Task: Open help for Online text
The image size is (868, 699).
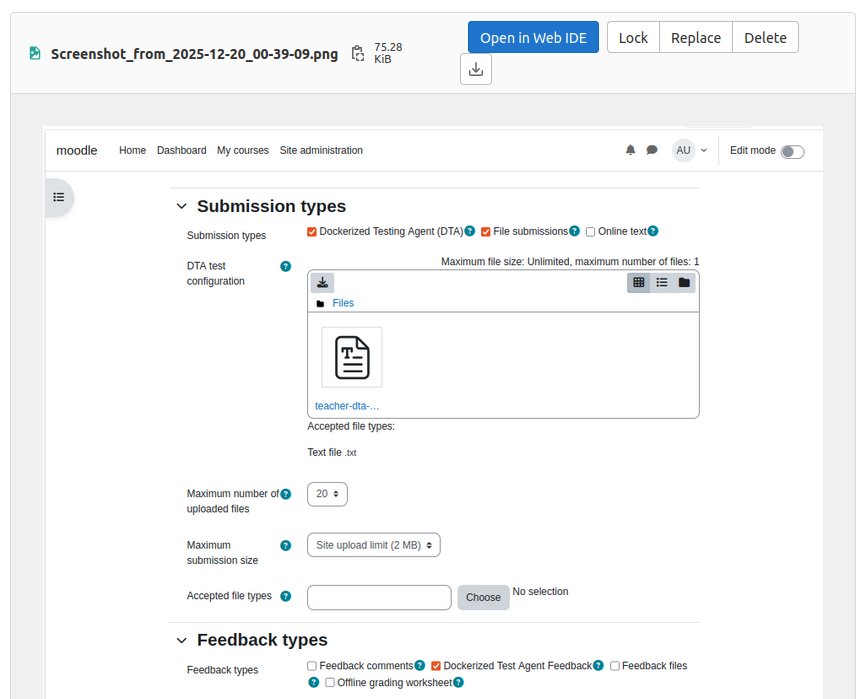Action: (x=653, y=231)
